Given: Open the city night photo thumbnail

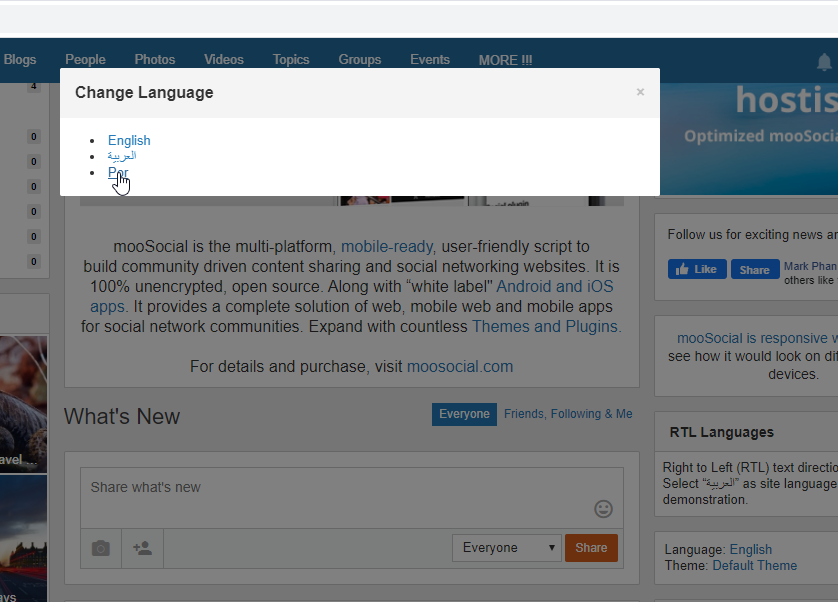Looking at the screenshot, I should pyautogui.click(x=24, y=538).
